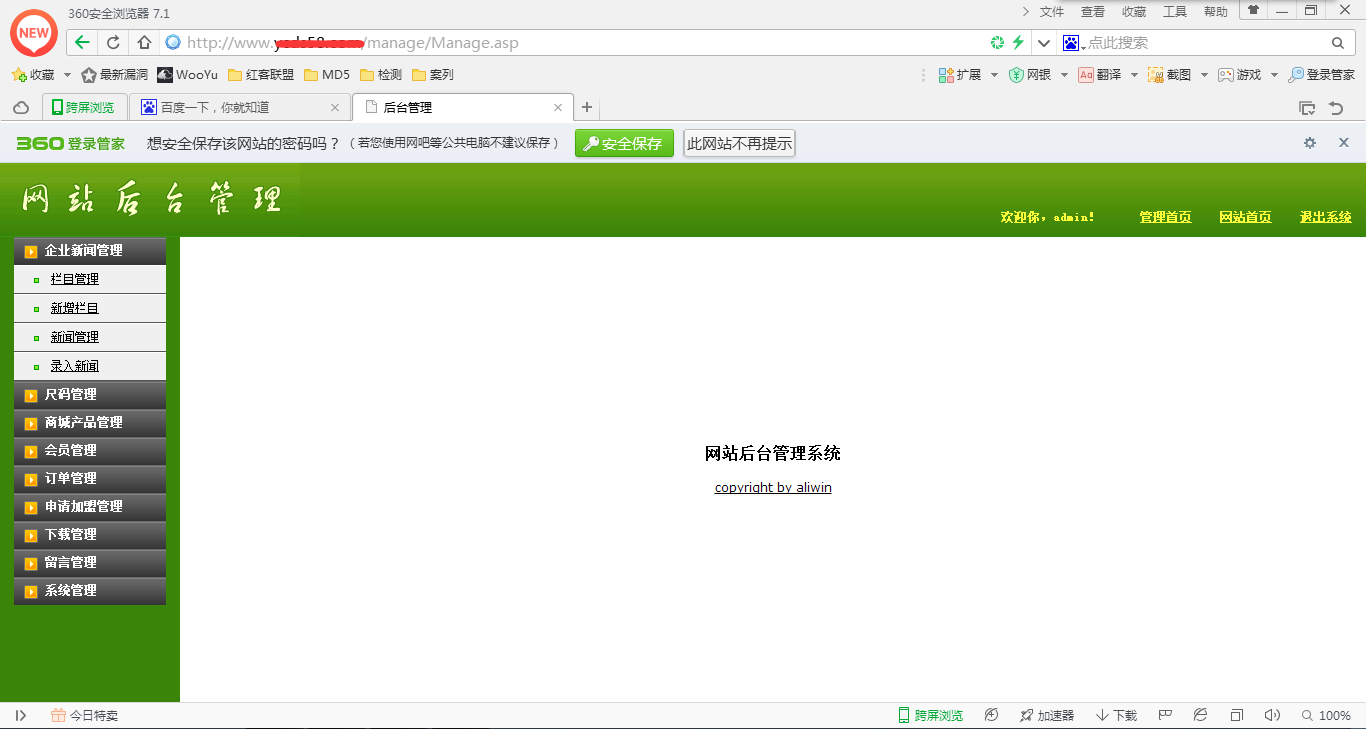
Task: Open the favorites star 收藏 button
Action: [x=33, y=75]
